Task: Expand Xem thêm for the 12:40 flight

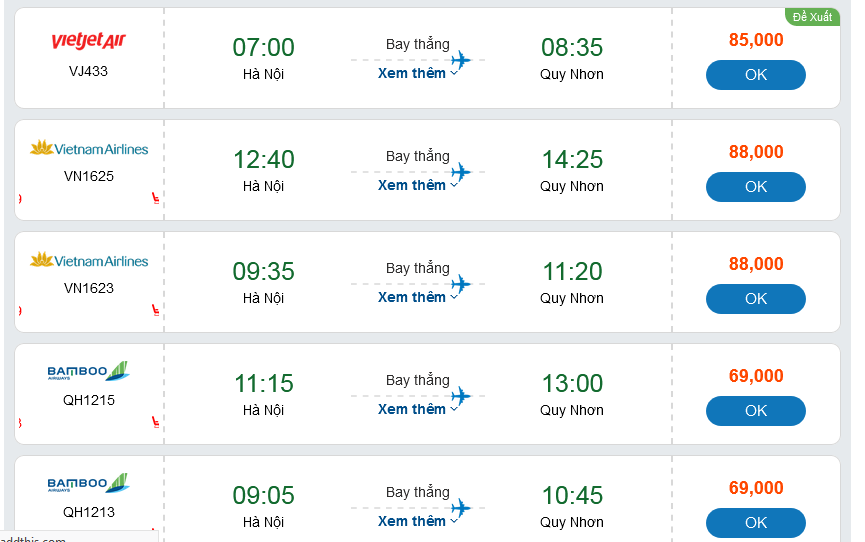Action: click(x=417, y=185)
